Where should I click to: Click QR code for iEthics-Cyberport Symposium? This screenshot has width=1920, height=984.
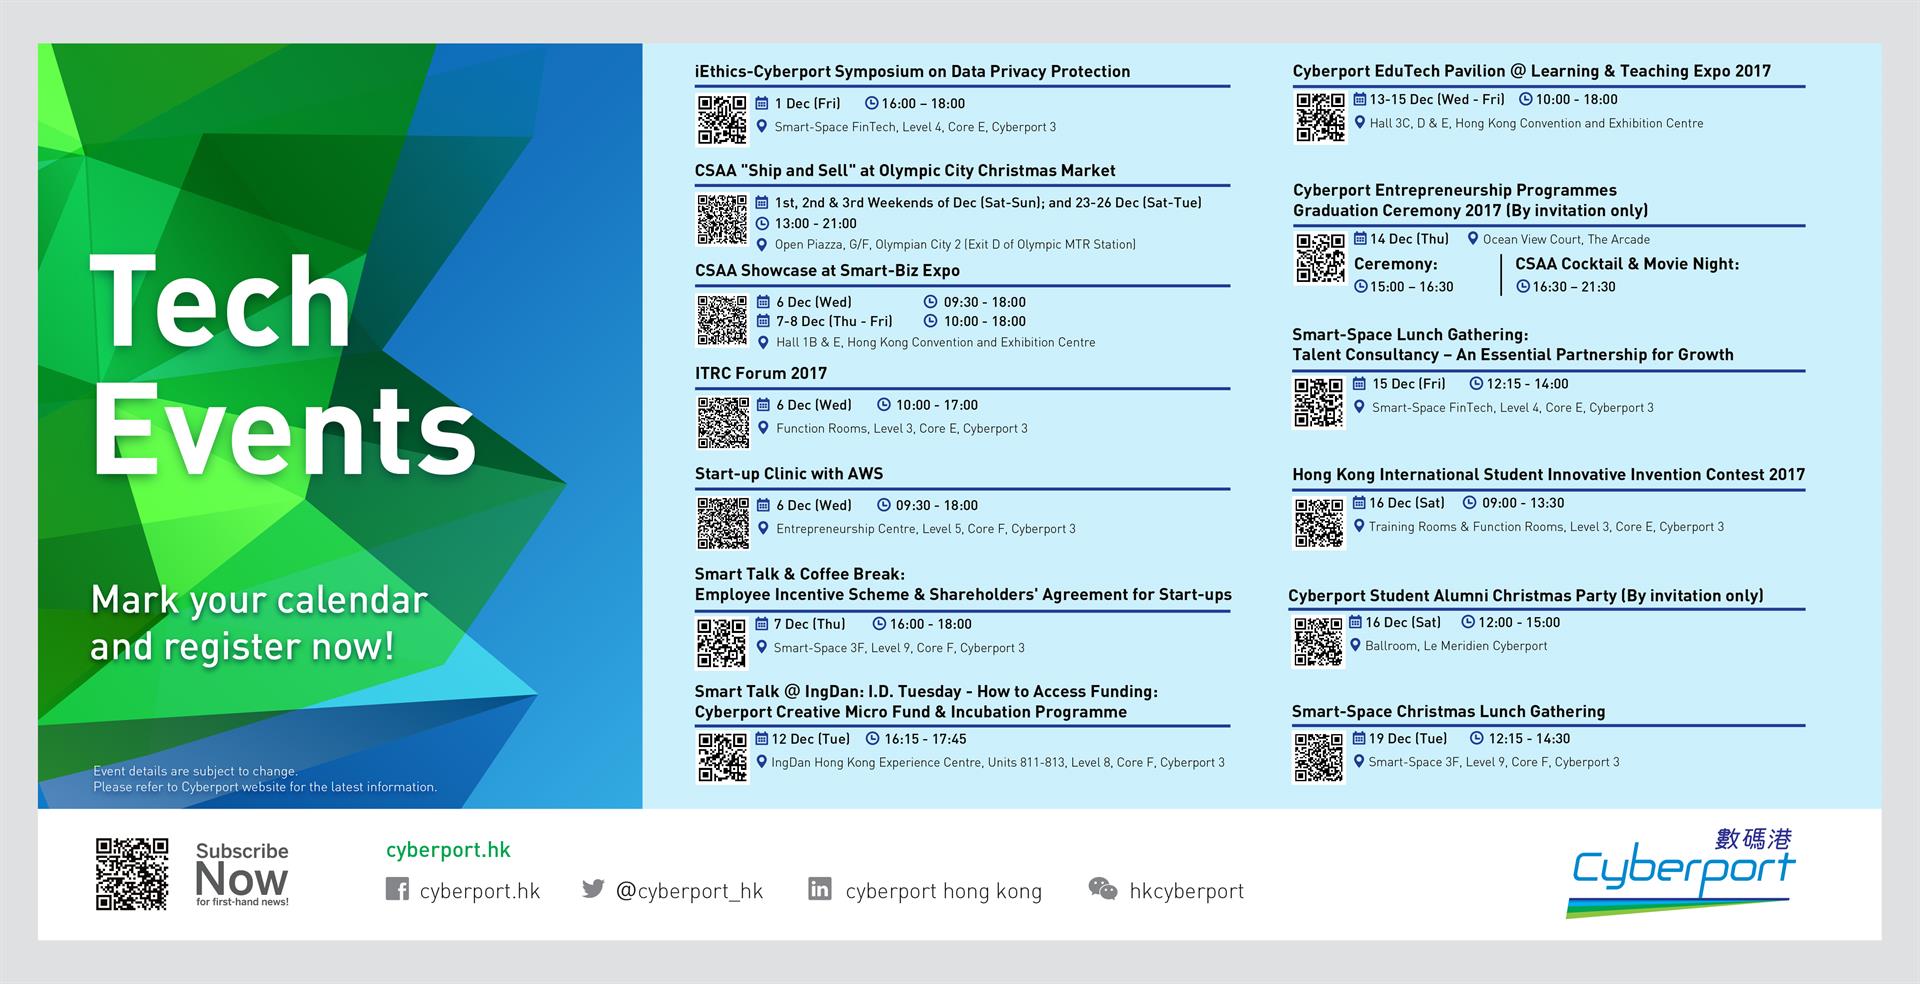point(722,120)
